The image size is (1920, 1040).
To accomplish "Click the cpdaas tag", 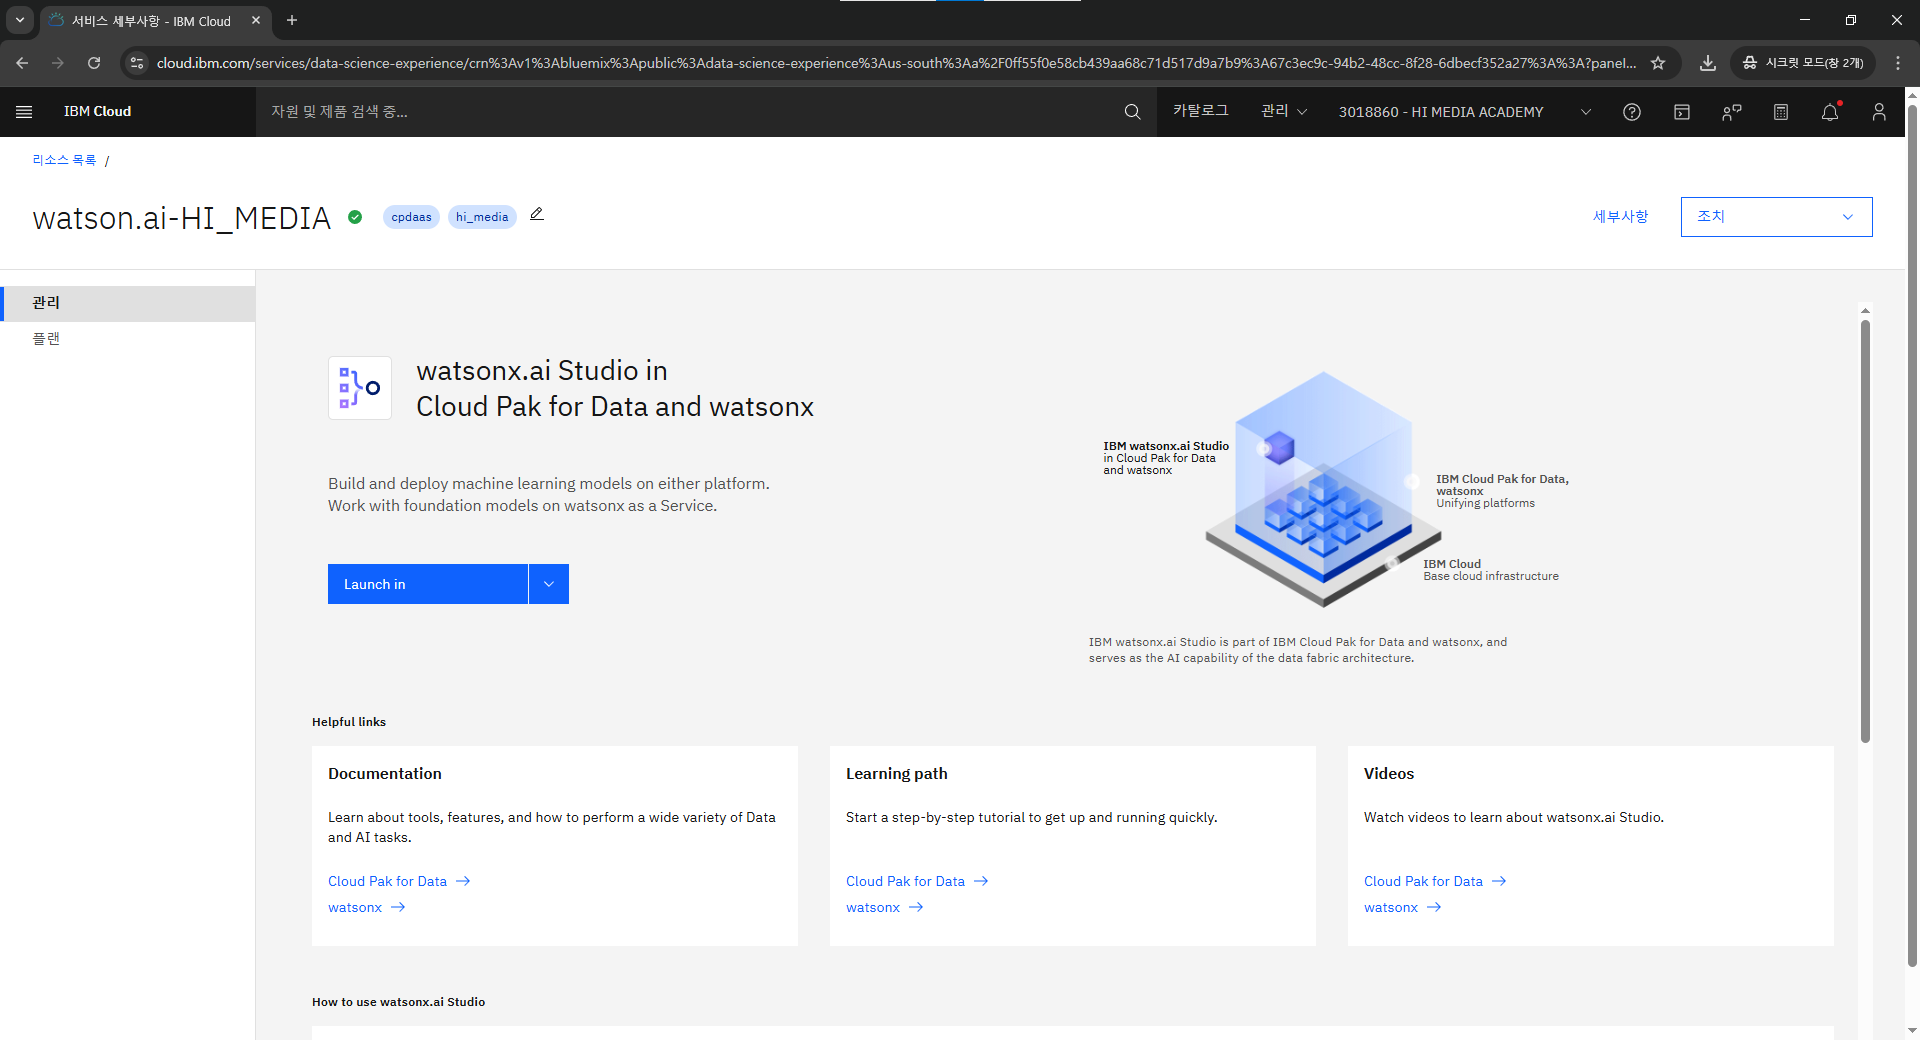I will point(411,217).
